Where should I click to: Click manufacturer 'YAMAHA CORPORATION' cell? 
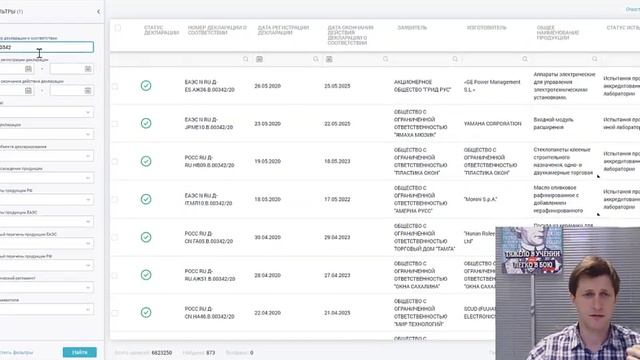click(x=492, y=124)
